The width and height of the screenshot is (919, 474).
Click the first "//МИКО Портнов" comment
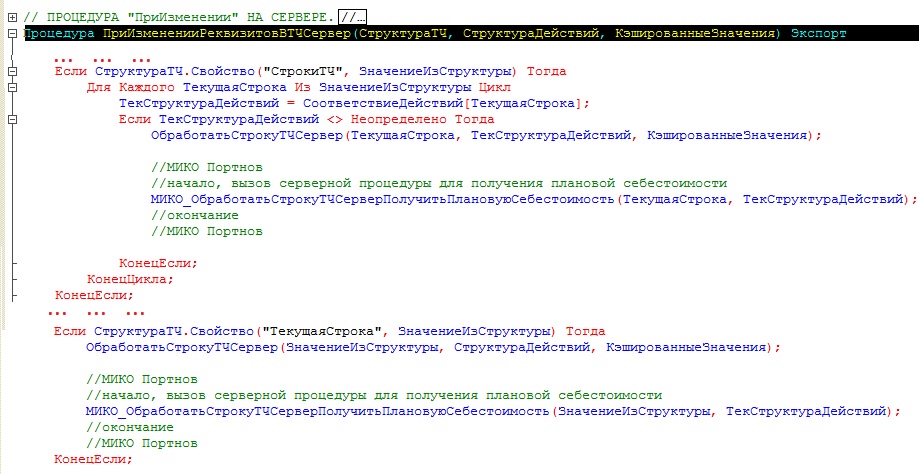[206, 167]
